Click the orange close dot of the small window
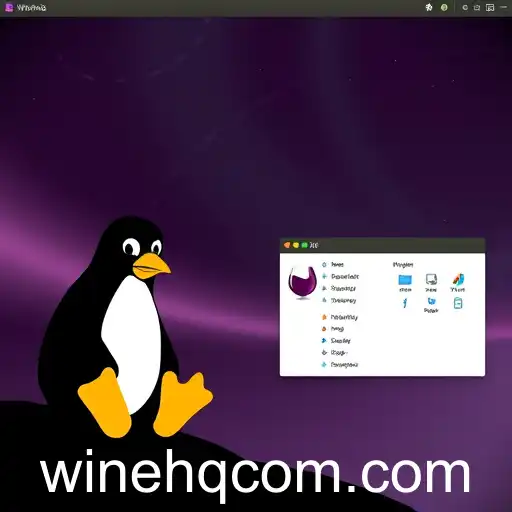This screenshot has height=512, width=512. pyautogui.click(x=287, y=245)
